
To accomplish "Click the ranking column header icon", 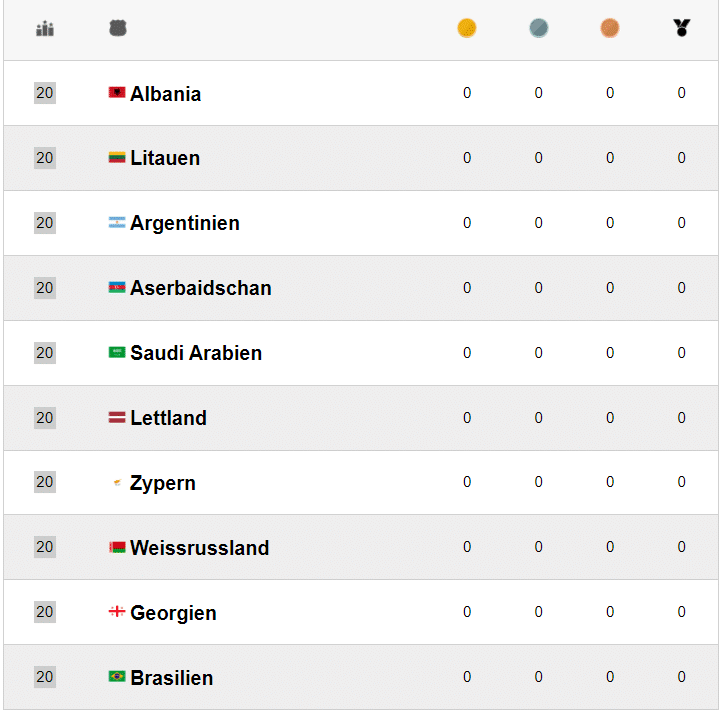I will tap(44, 29).
